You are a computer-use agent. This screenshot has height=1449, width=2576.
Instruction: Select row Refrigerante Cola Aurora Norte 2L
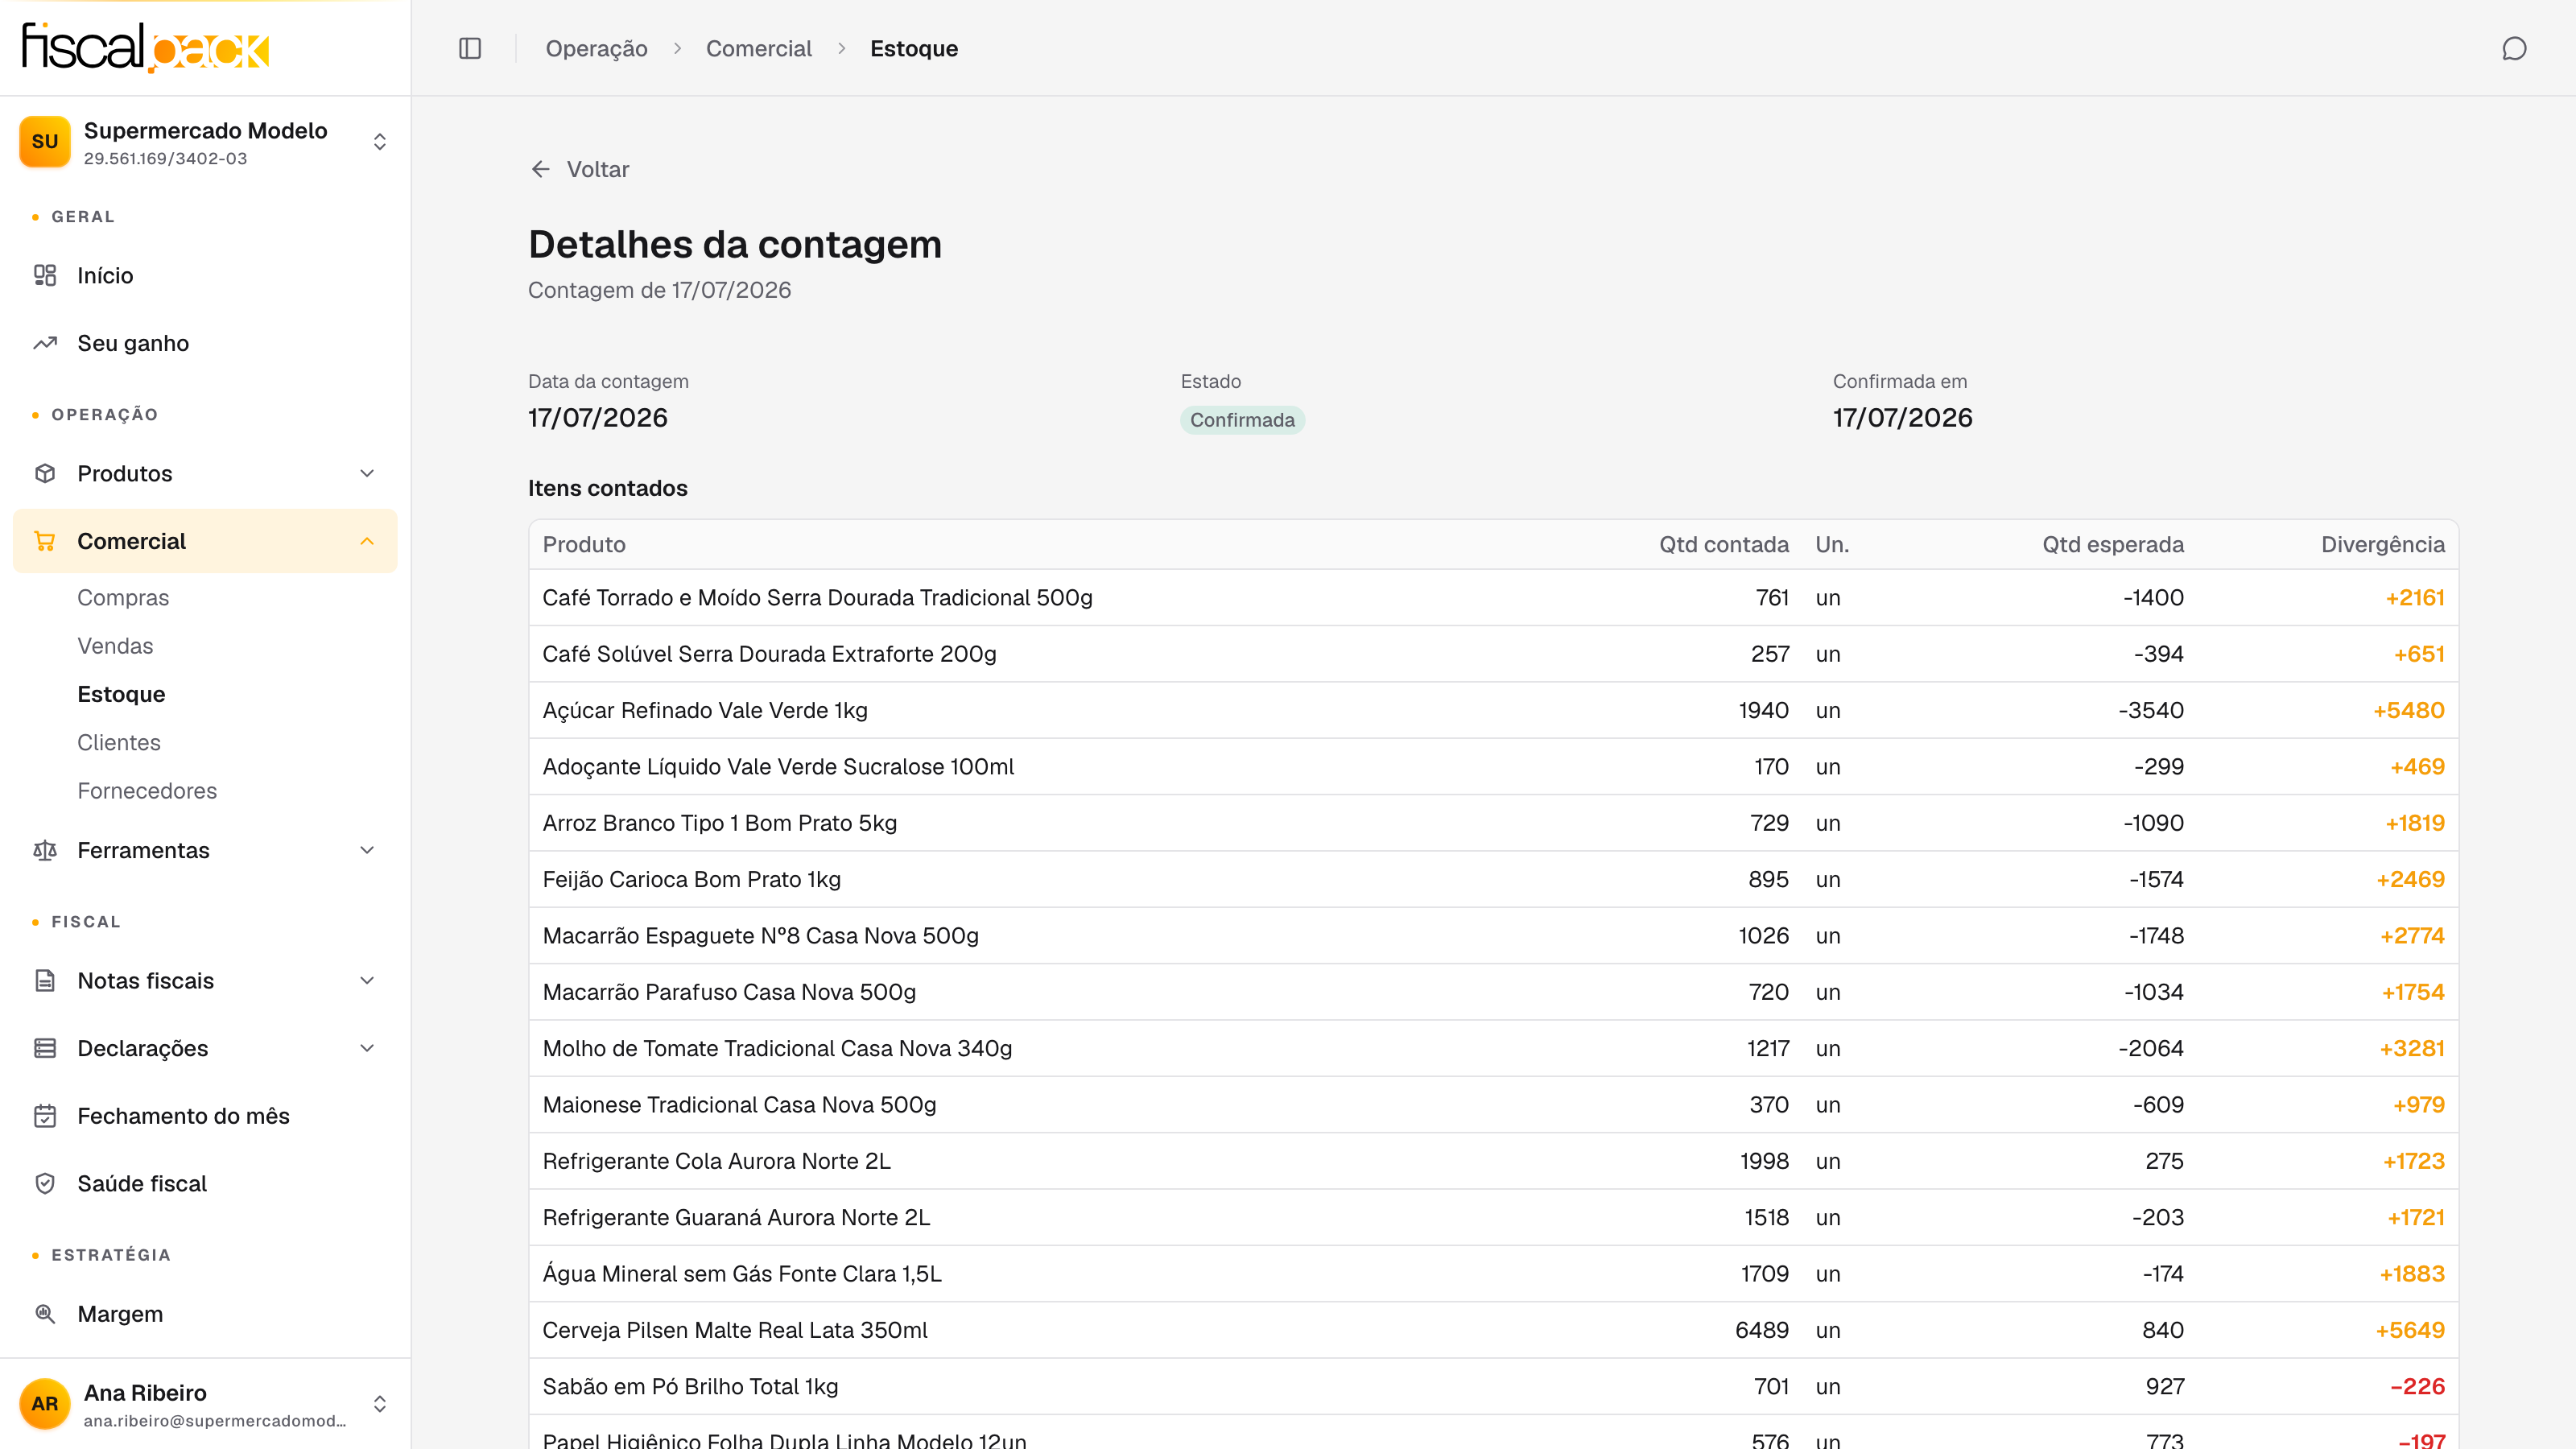click(1493, 1161)
